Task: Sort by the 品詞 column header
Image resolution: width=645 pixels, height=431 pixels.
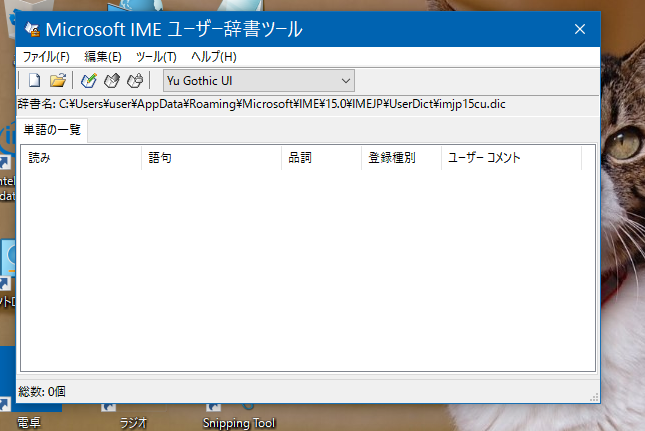Action: click(322, 158)
